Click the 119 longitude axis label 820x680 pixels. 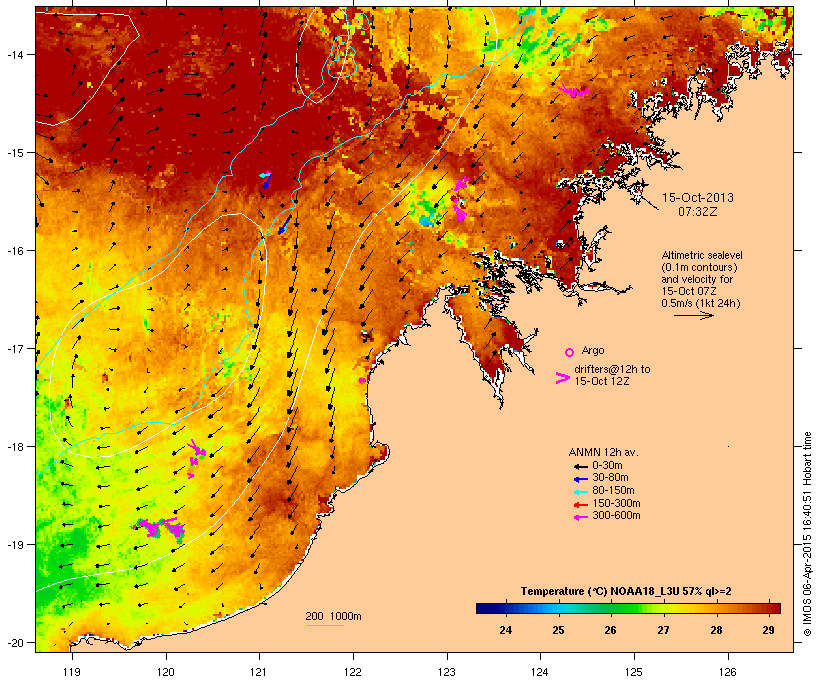pos(72,672)
